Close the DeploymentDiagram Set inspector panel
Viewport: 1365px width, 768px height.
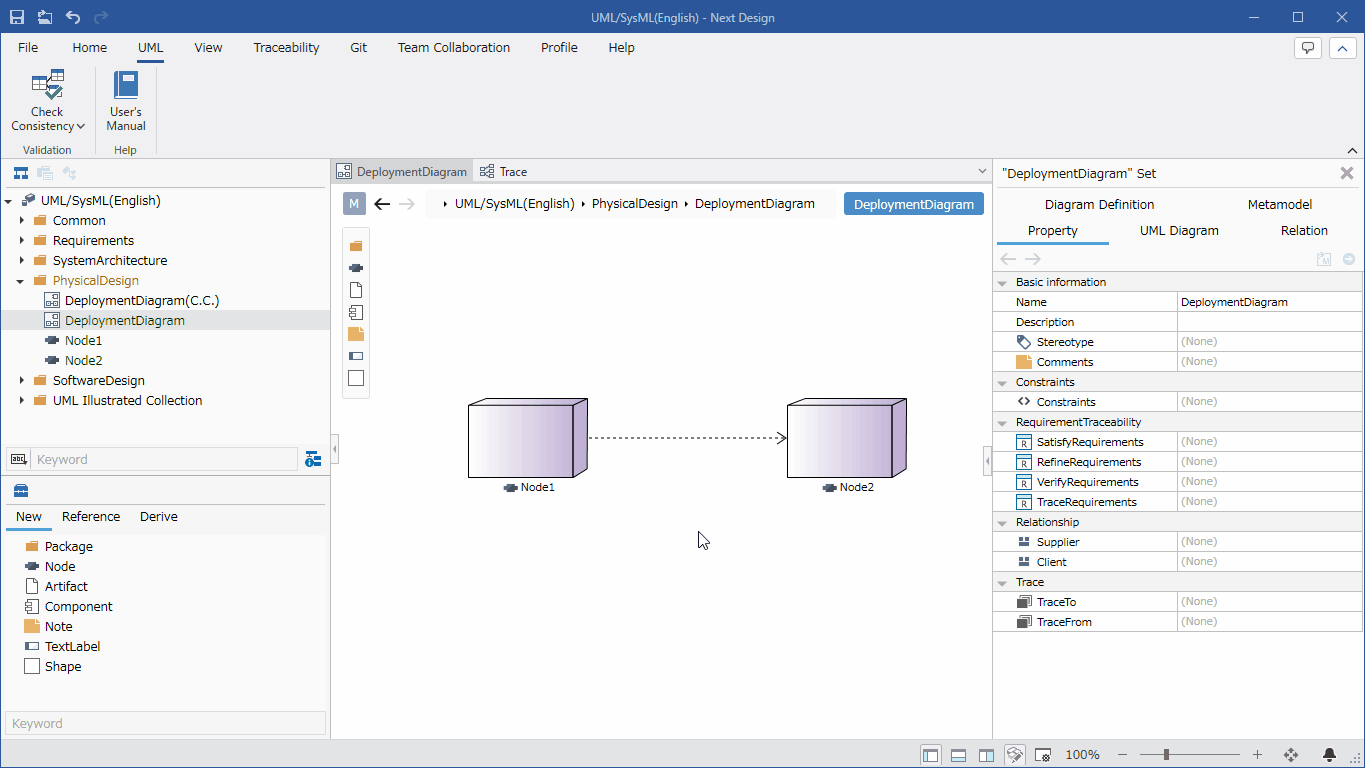pyautogui.click(x=1347, y=173)
